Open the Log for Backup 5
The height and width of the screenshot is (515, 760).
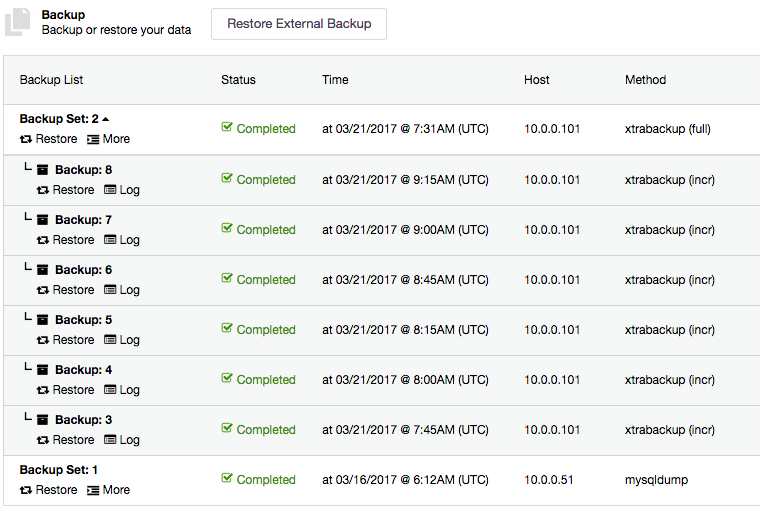tap(122, 340)
